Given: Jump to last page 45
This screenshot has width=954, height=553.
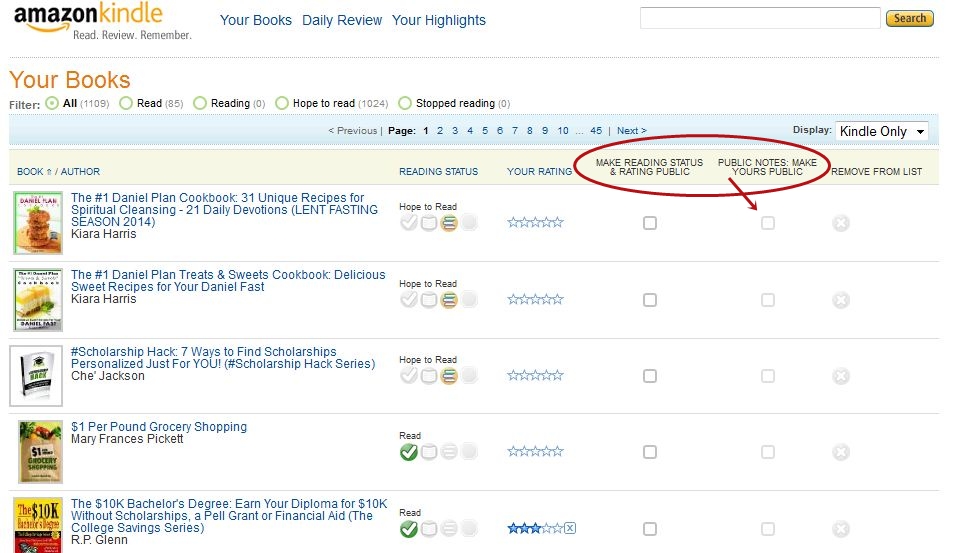Looking at the screenshot, I should 596,131.
